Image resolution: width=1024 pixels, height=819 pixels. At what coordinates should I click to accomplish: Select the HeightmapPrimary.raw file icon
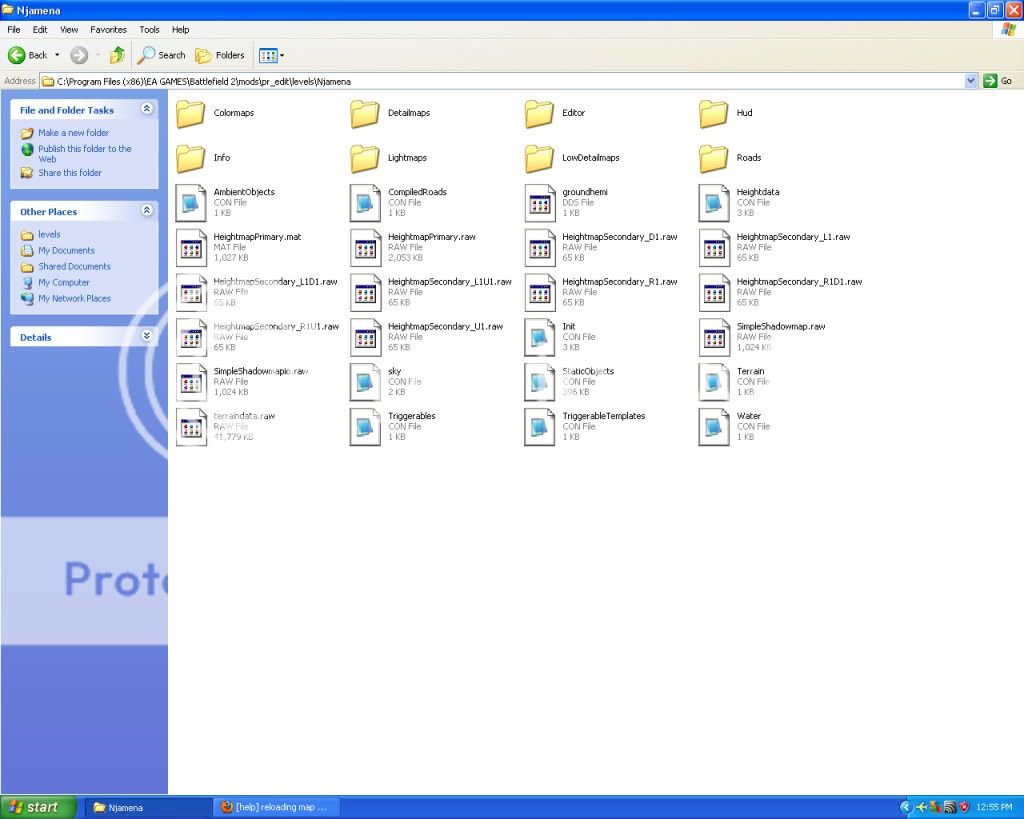point(365,247)
